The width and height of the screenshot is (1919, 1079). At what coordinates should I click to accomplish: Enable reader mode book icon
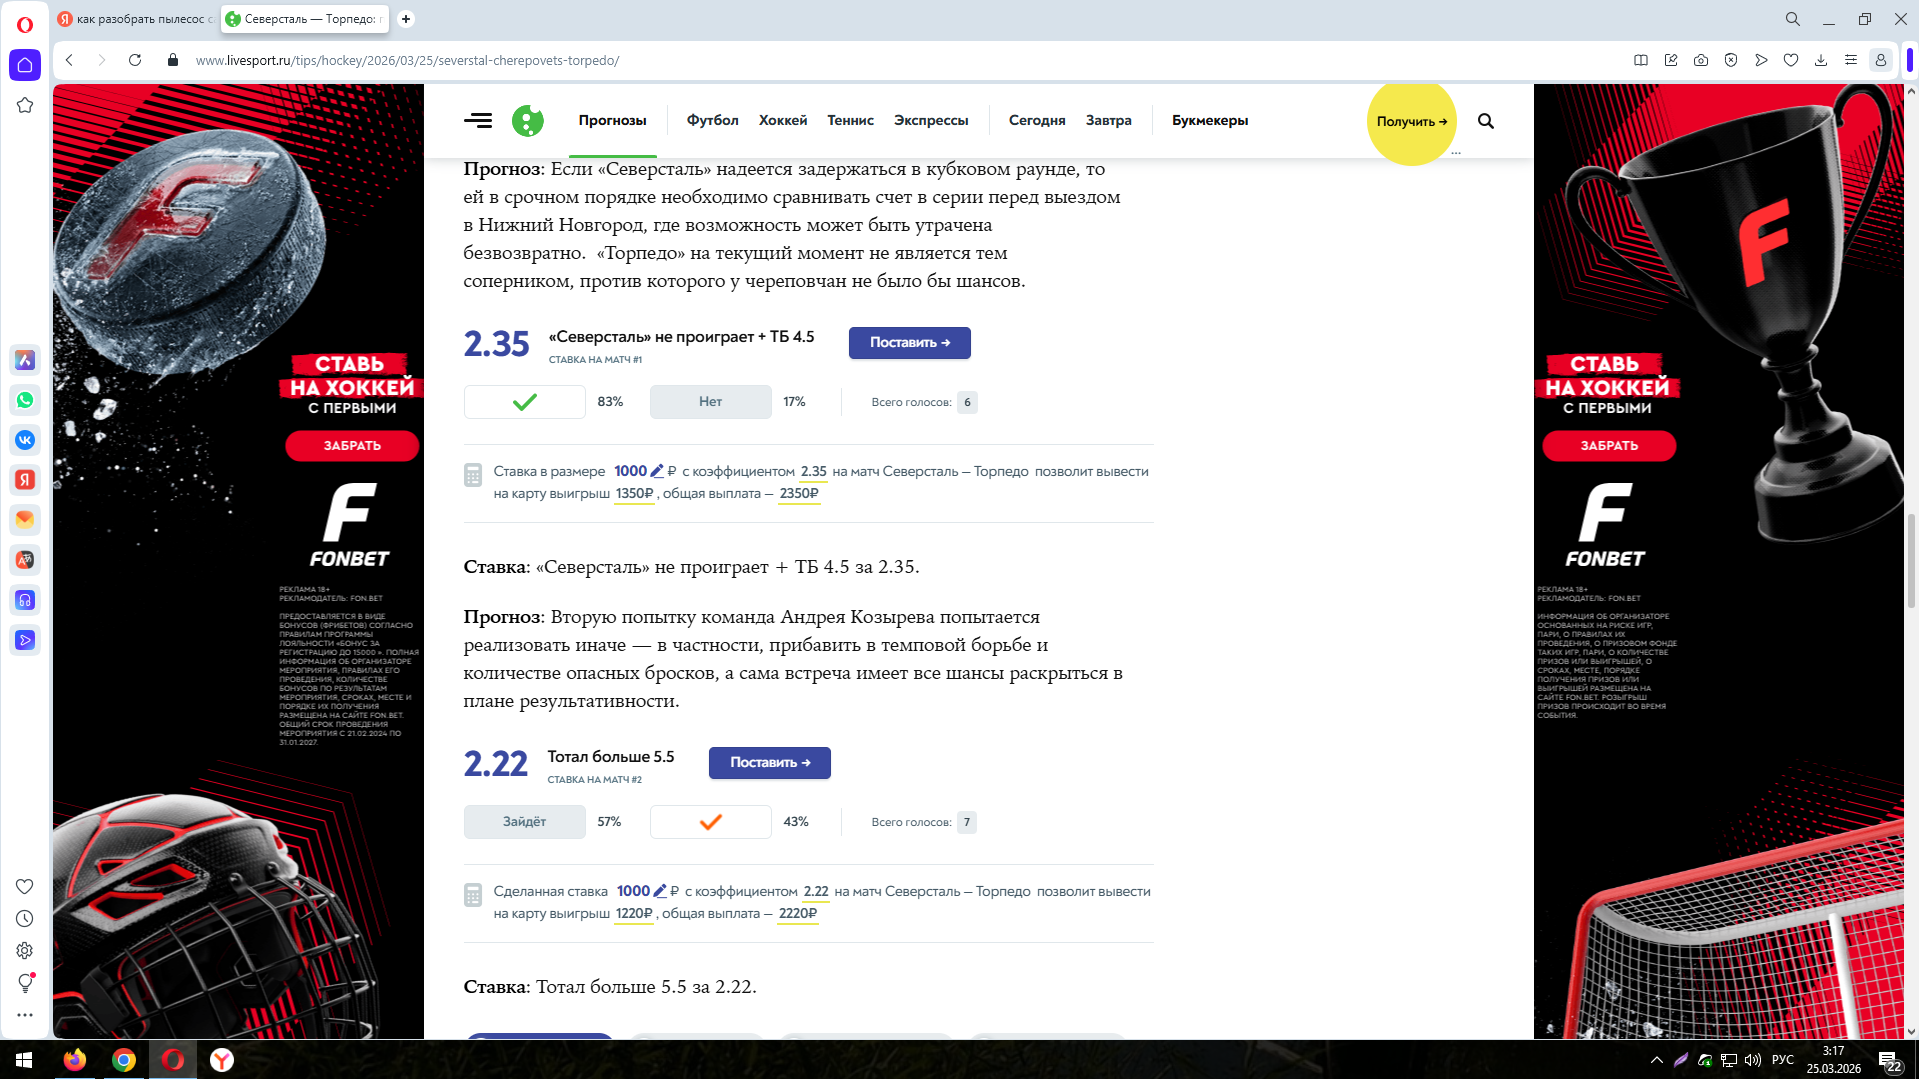1641,60
